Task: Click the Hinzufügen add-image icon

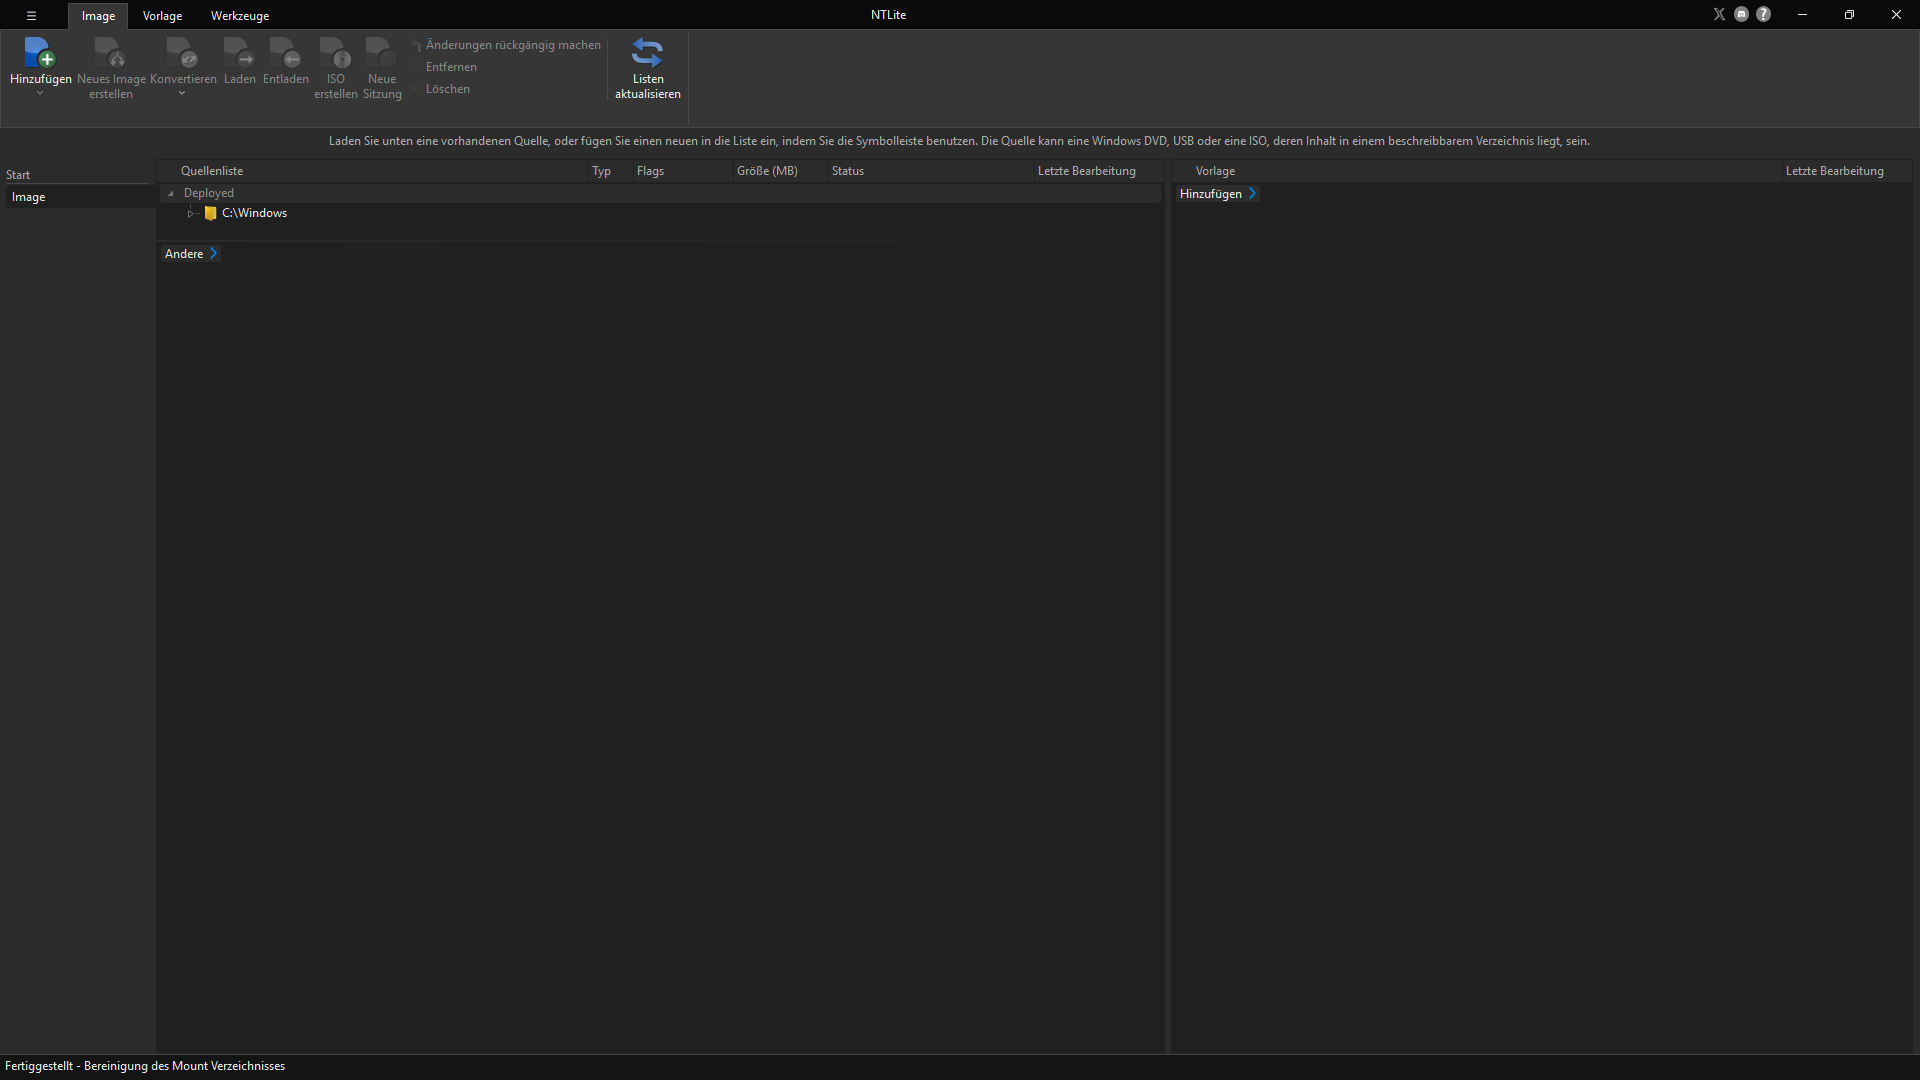Action: point(40,52)
